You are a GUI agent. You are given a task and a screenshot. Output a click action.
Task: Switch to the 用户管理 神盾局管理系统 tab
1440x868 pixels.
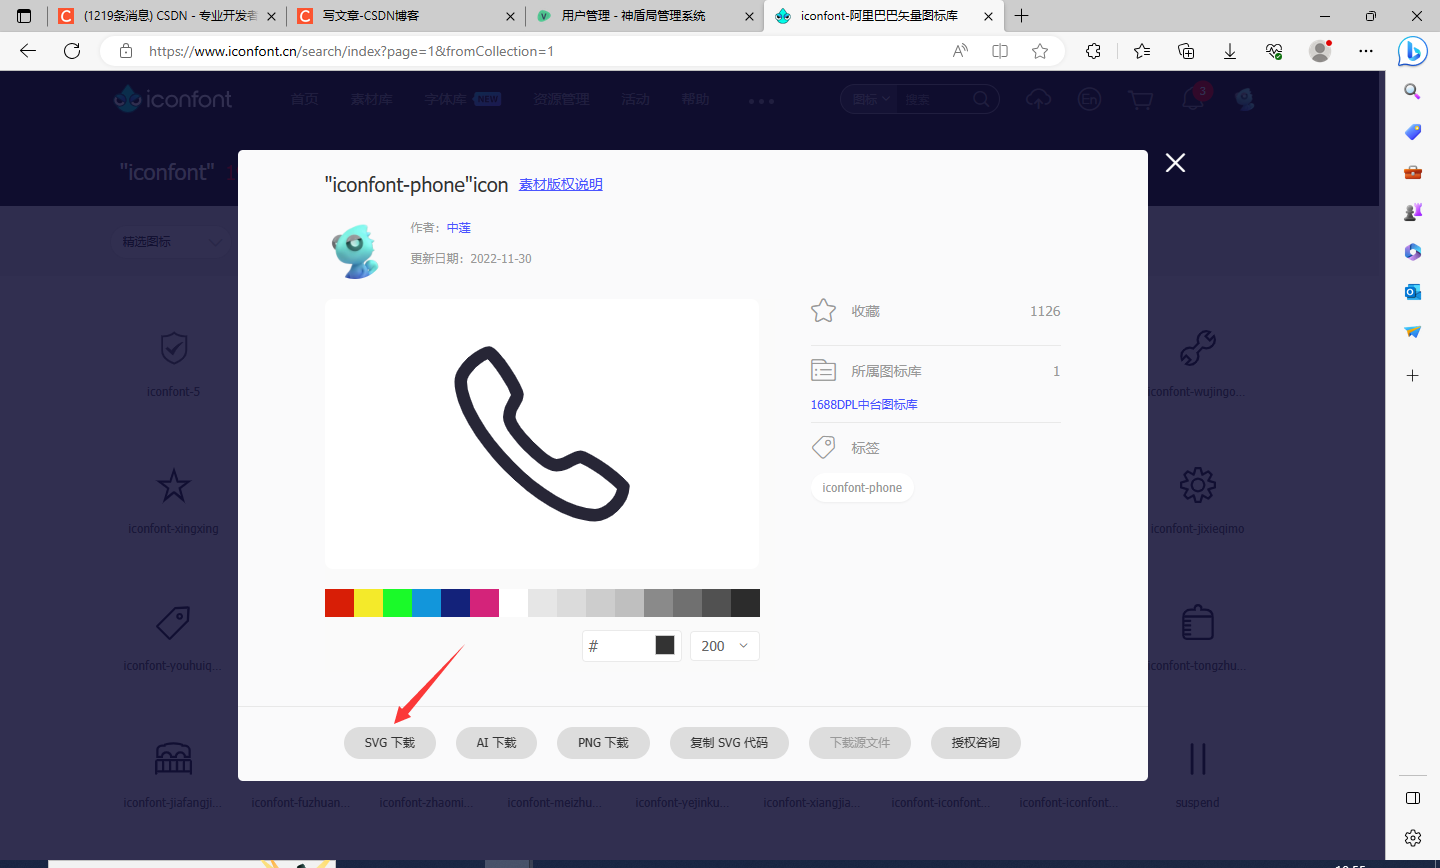(x=645, y=16)
